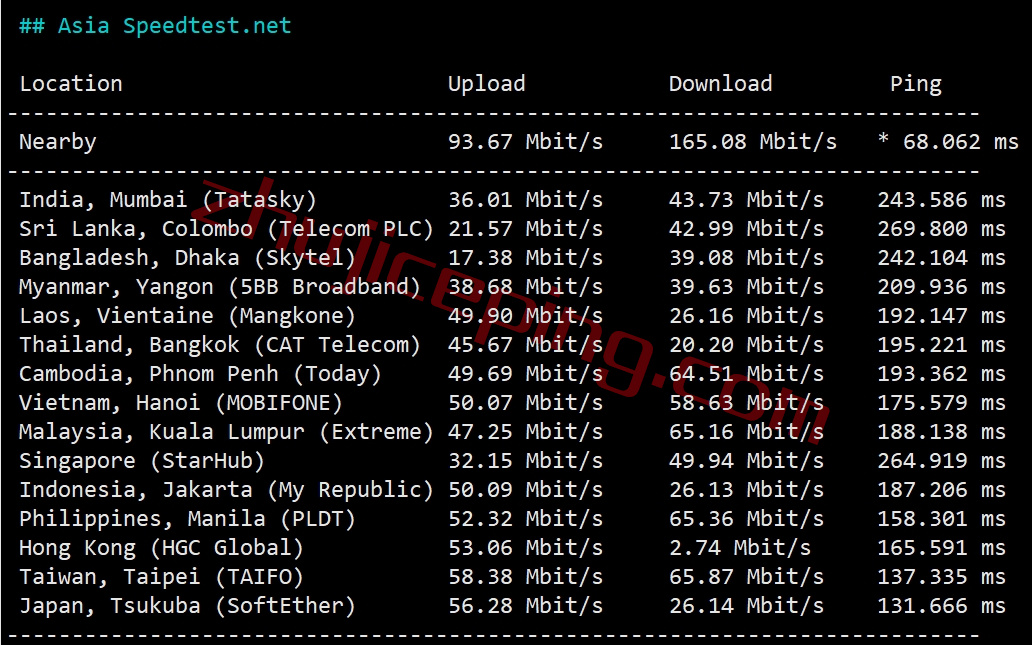Click 'Cambodia, Phnom Penh (Today)' location
The height and width of the screenshot is (645, 1032).
[x=201, y=373]
